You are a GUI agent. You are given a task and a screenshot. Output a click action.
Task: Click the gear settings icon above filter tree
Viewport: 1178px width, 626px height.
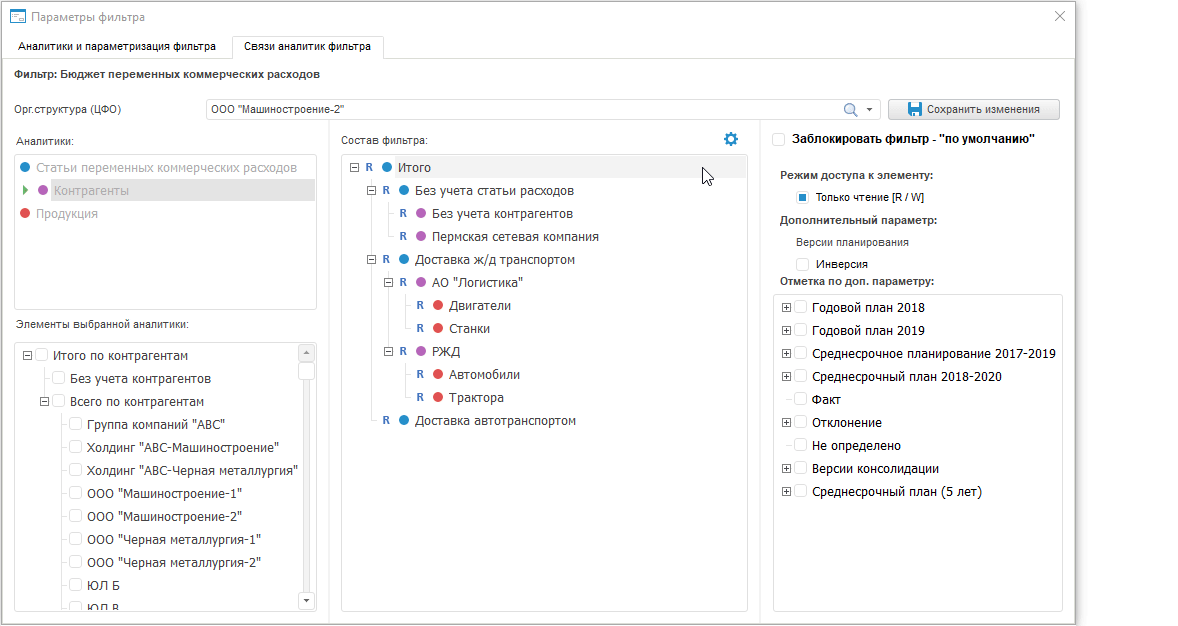730,139
